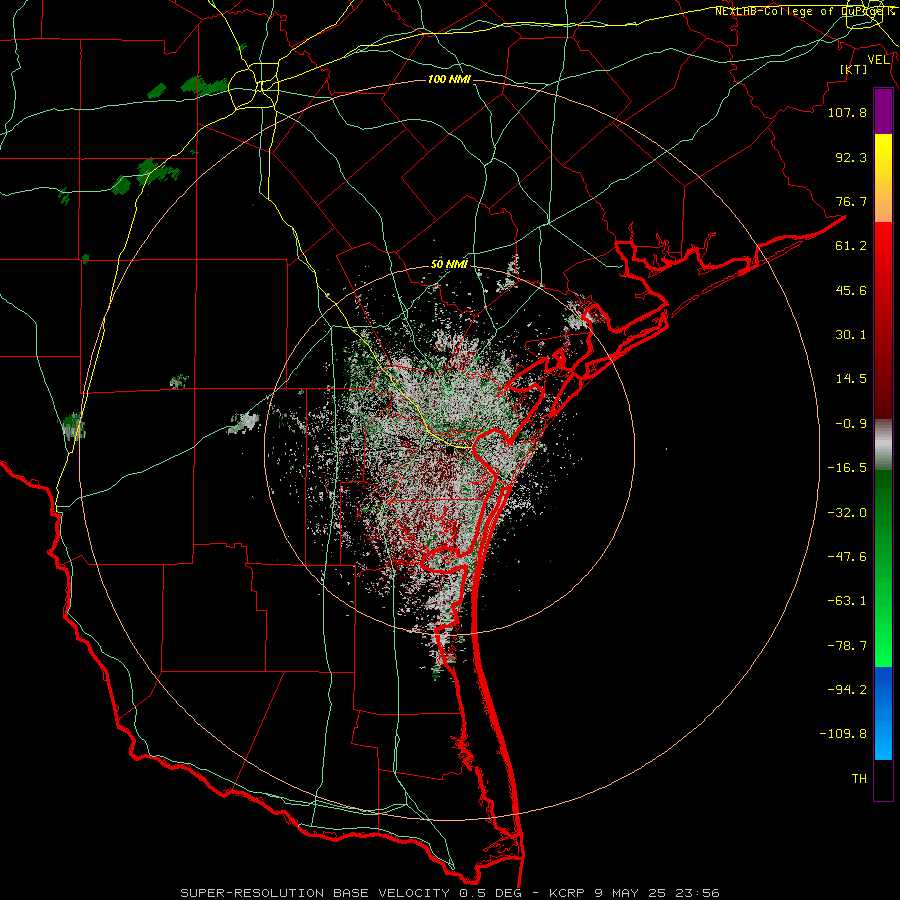The height and width of the screenshot is (900, 900).
Task: Select the 45.6 scale value
Action: pos(851,290)
